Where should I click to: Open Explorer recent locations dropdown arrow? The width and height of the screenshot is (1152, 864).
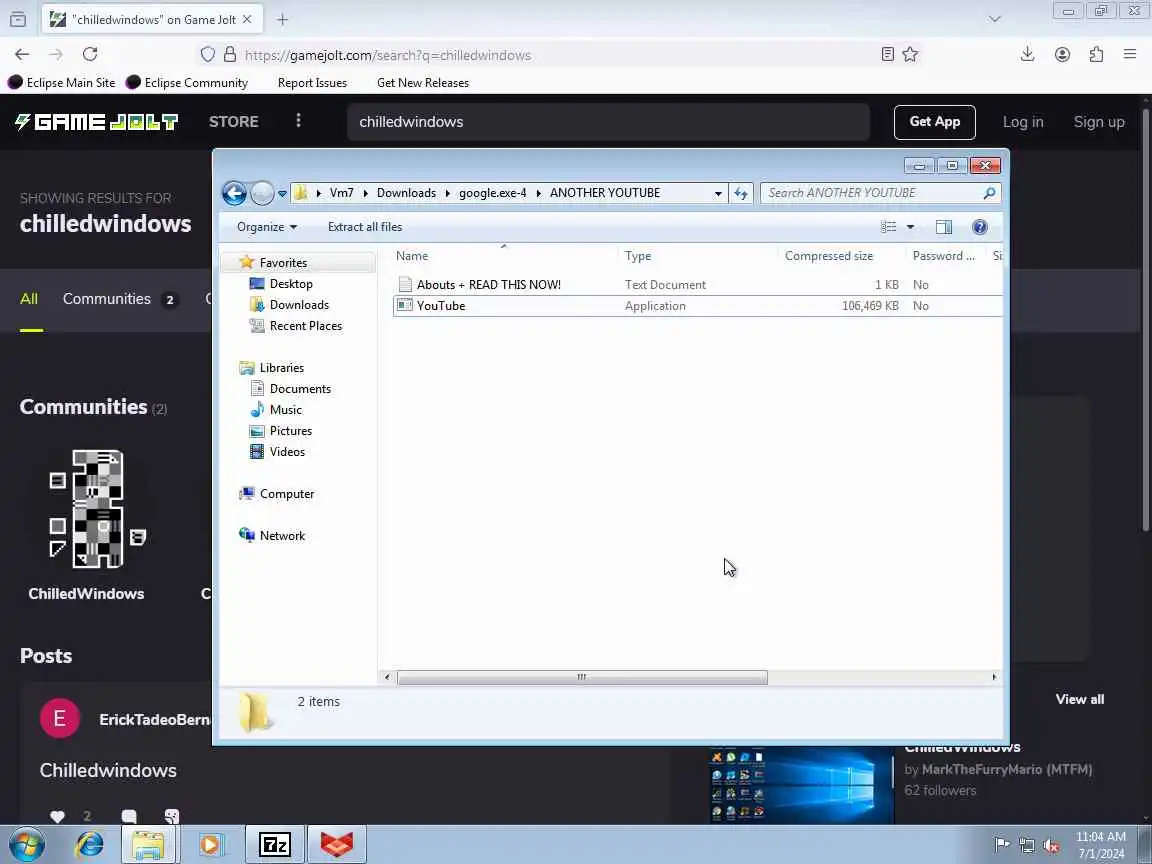pos(282,194)
